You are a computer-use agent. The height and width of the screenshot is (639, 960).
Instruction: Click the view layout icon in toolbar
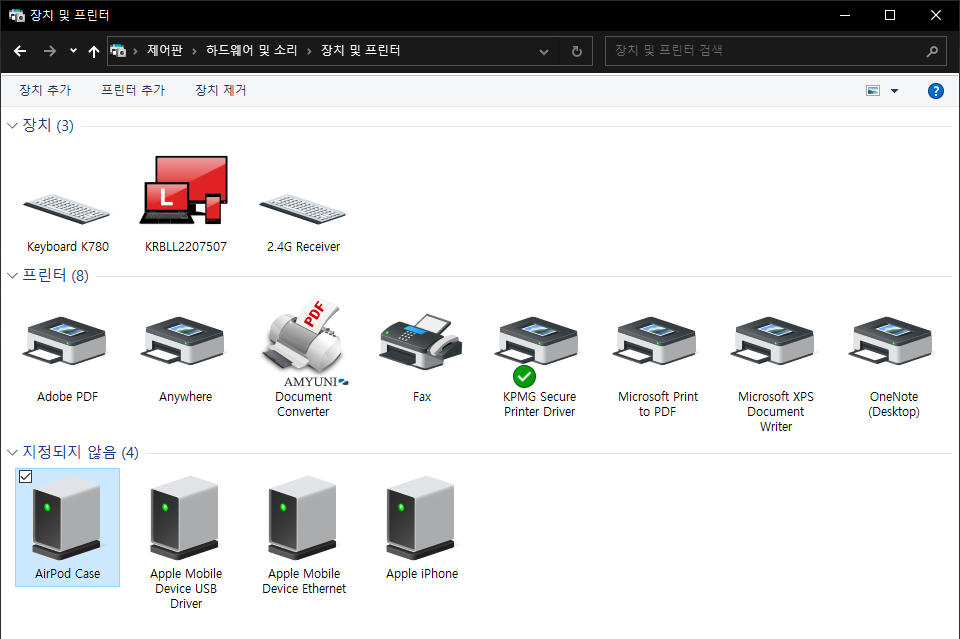pyautogui.click(x=873, y=91)
